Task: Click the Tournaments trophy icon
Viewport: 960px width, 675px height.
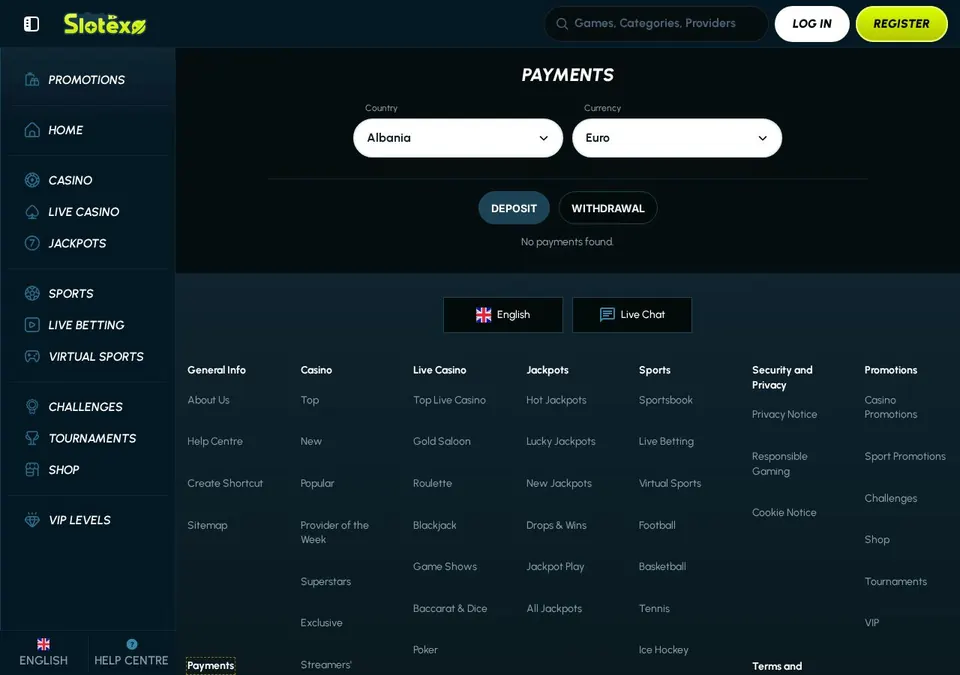Action: (x=32, y=439)
